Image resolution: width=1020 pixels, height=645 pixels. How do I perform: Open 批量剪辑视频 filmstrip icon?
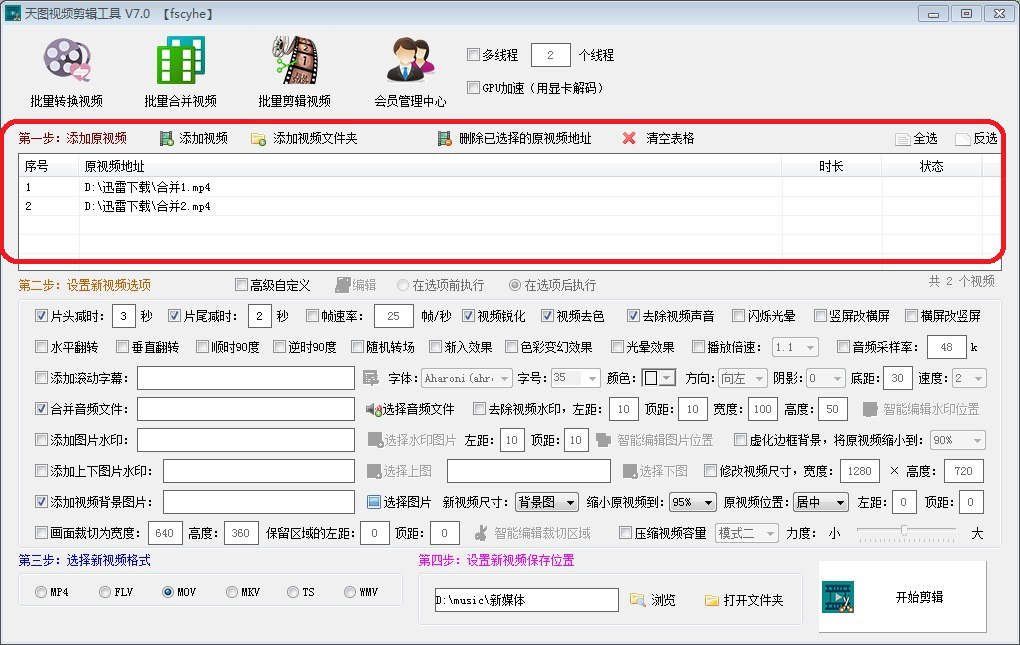(295, 60)
